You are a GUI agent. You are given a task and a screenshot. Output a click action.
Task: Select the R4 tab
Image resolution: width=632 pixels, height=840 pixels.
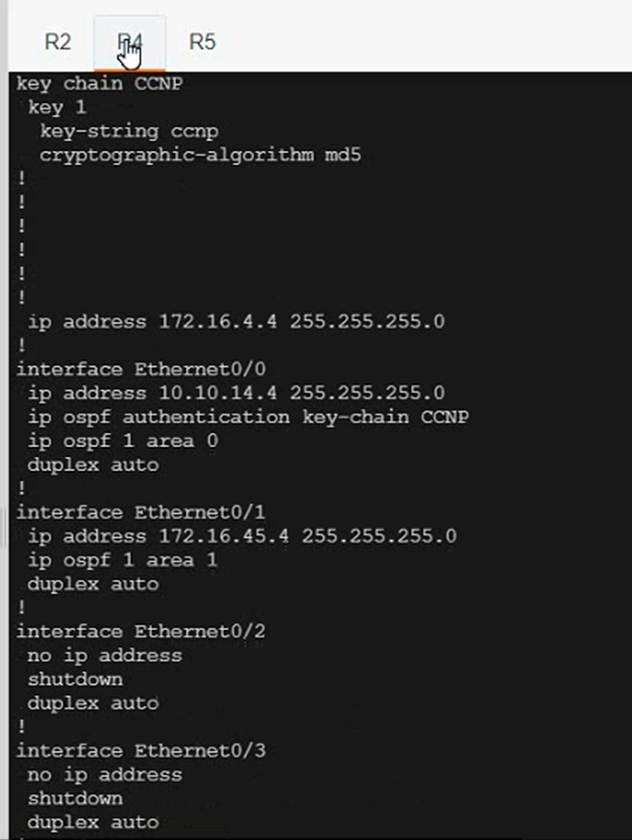(130, 42)
